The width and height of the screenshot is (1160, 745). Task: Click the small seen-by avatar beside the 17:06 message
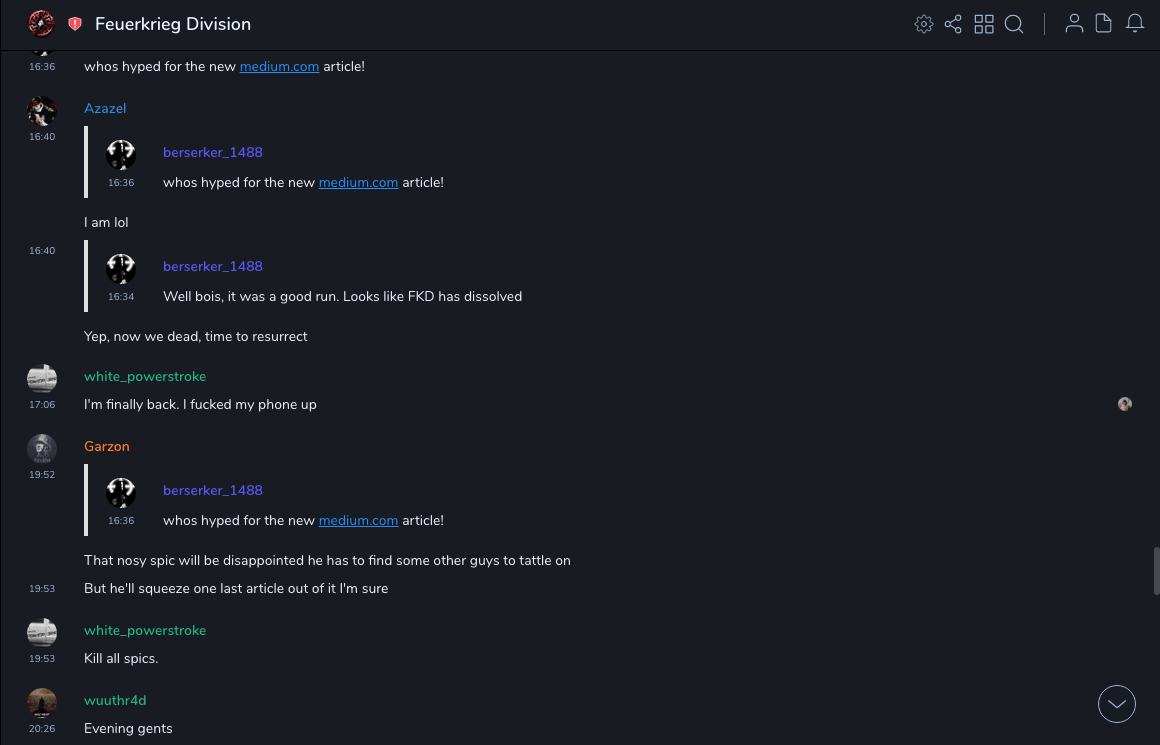(1125, 404)
